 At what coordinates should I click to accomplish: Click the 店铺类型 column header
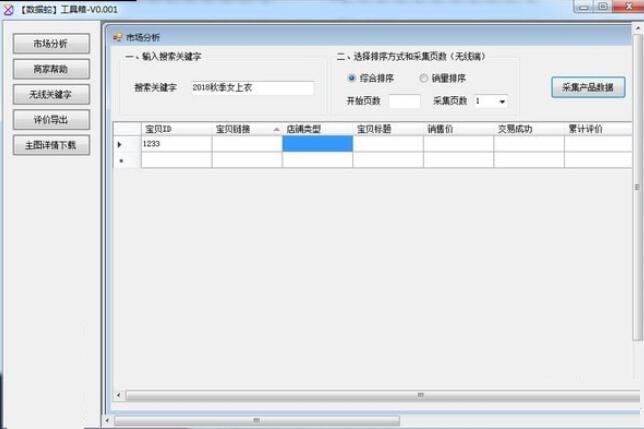coord(317,129)
